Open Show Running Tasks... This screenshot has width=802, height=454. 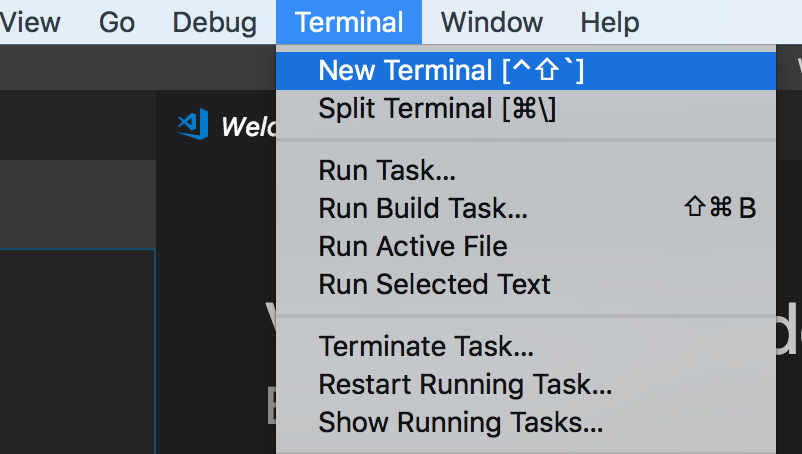coord(460,422)
